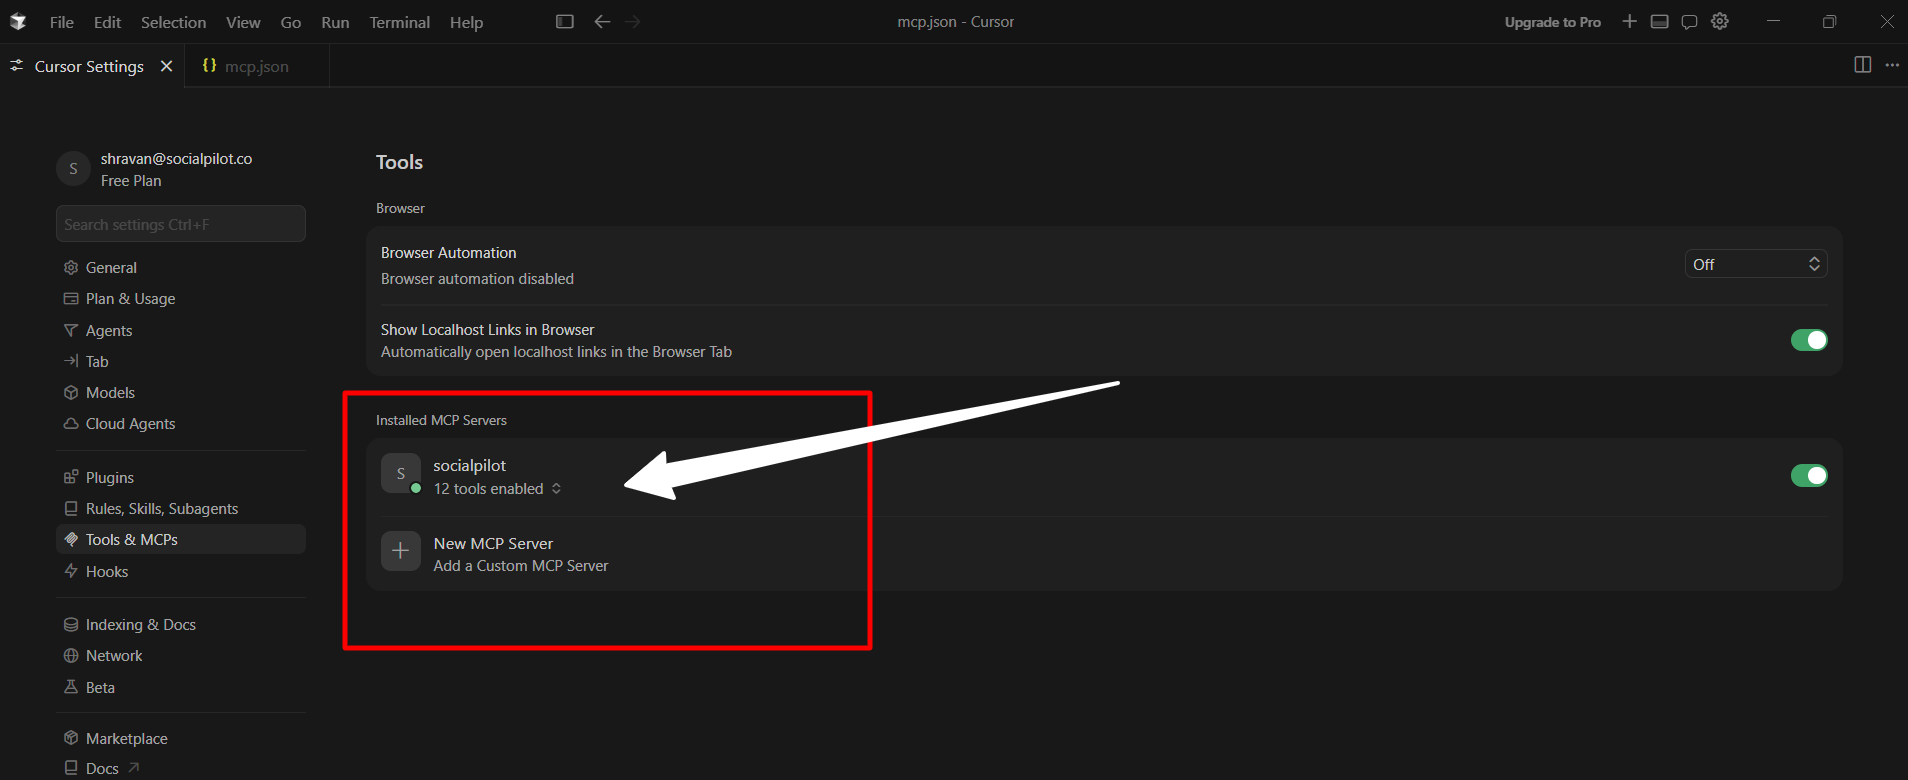The width and height of the screenshot is (1908, 780).
Task: Open the chat bubble icon in title bar
Action: [1690, 21]
